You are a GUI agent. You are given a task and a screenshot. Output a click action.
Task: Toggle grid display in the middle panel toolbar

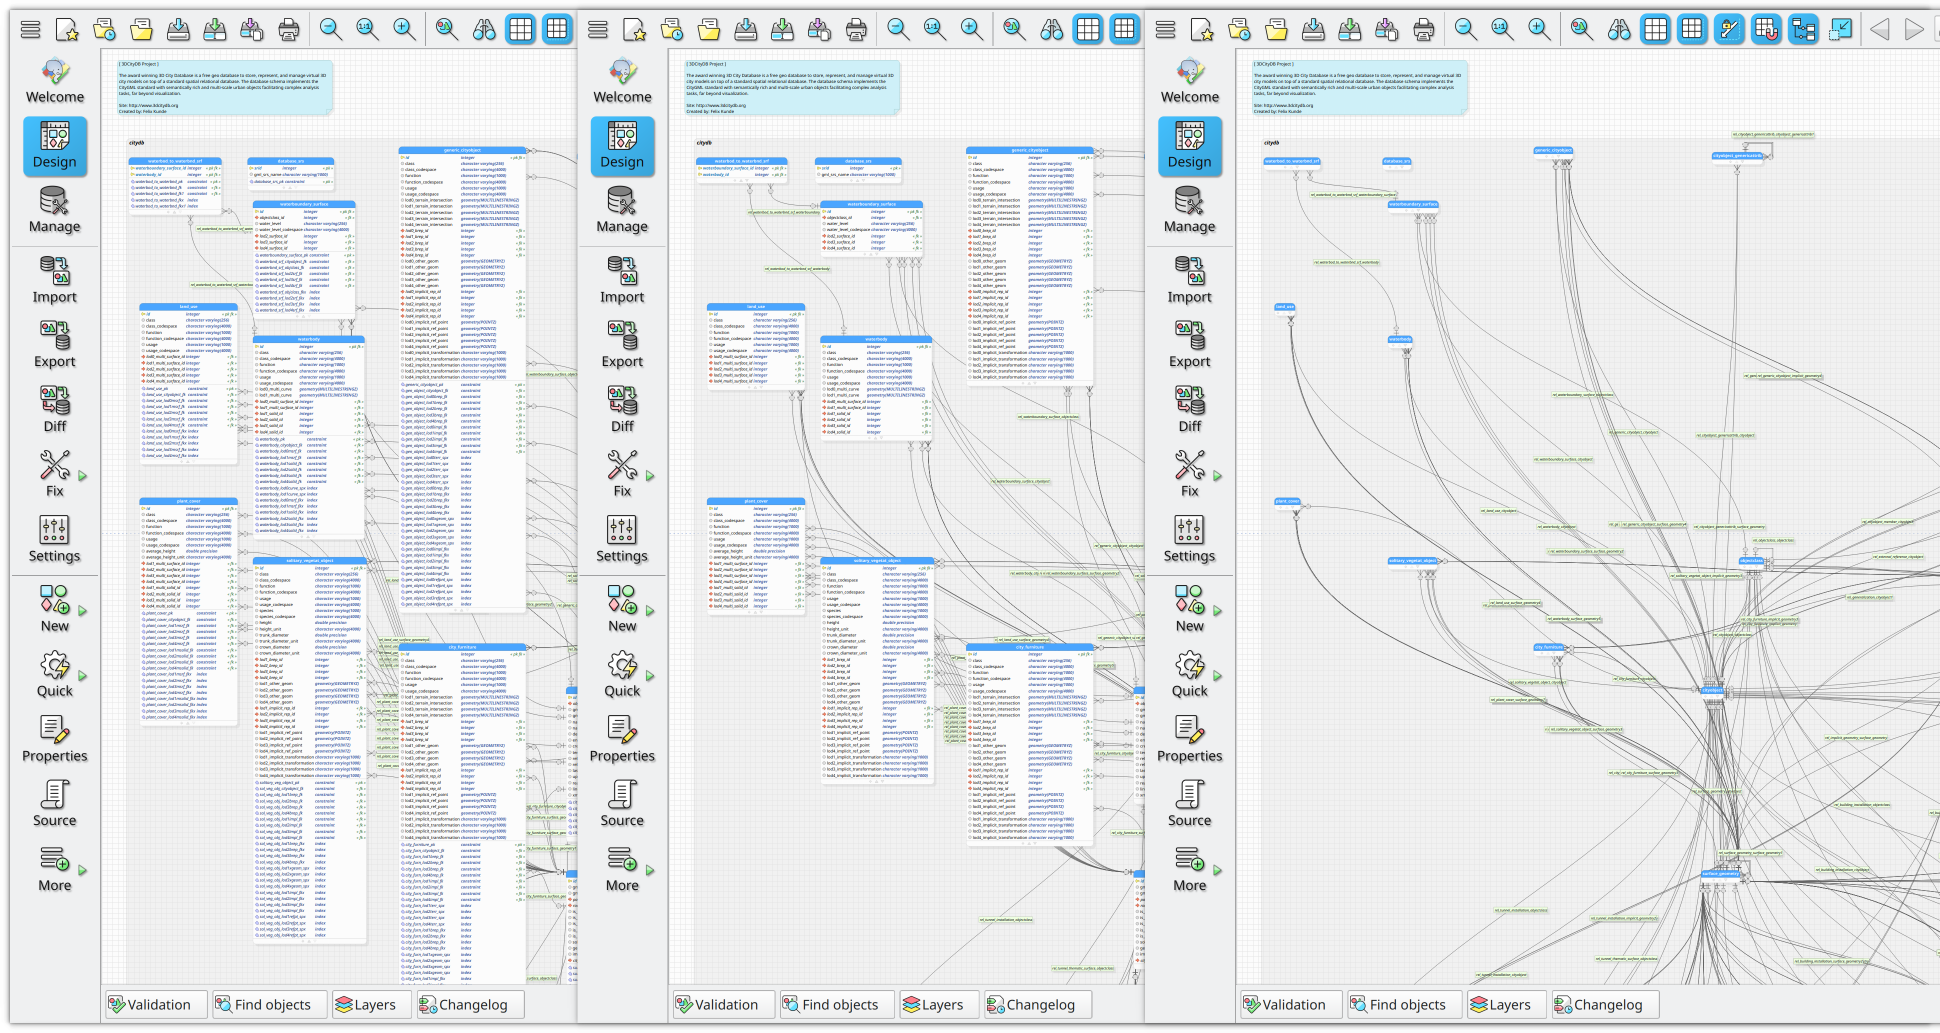coord(1088,30)
